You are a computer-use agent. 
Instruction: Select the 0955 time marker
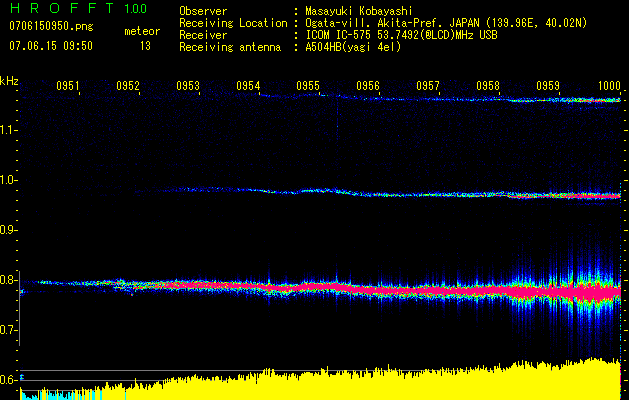(x=308, y=87)
